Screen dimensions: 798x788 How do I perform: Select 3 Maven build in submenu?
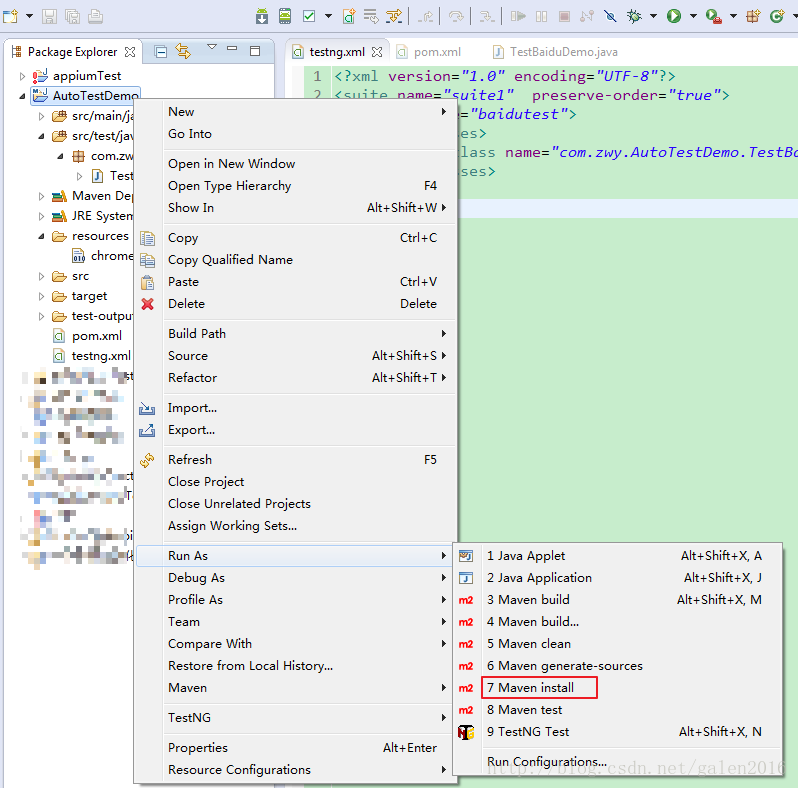coord(617,600)
